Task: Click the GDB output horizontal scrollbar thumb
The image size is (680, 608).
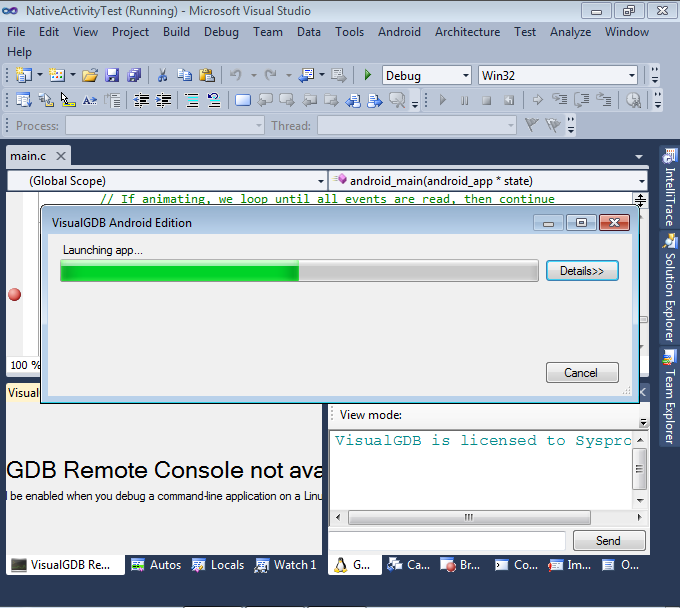Action: tap(469, 517)
